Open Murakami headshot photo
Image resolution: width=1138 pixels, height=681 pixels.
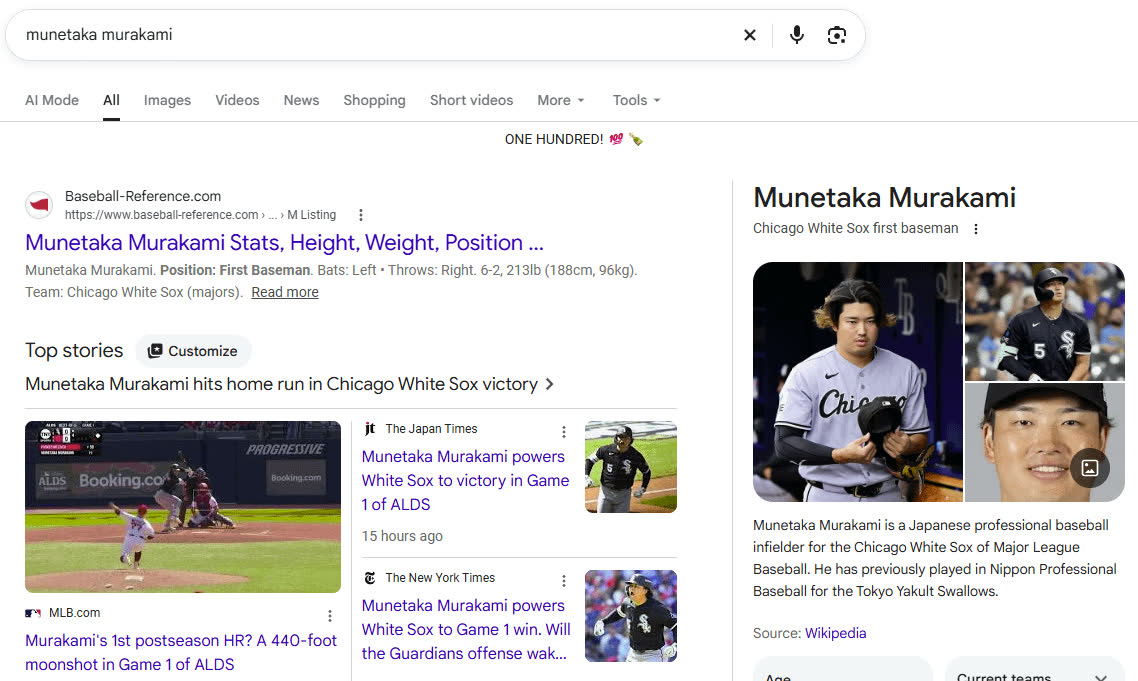click(x=1044, y=443)
